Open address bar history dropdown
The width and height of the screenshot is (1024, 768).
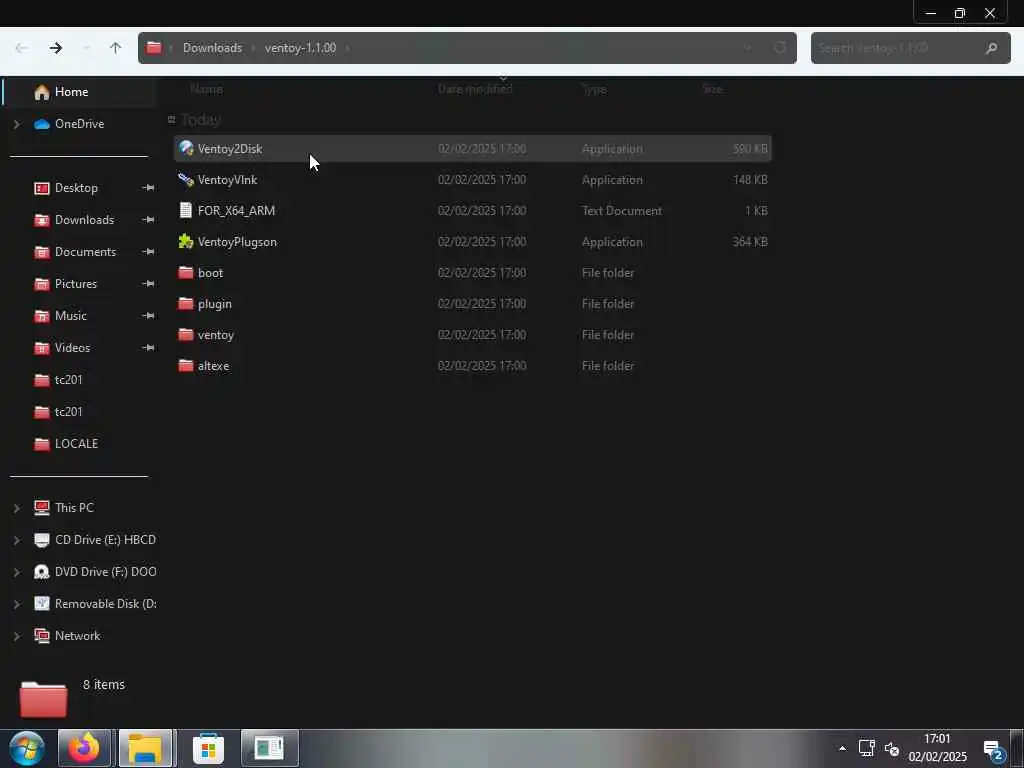[x=748, y=48]
